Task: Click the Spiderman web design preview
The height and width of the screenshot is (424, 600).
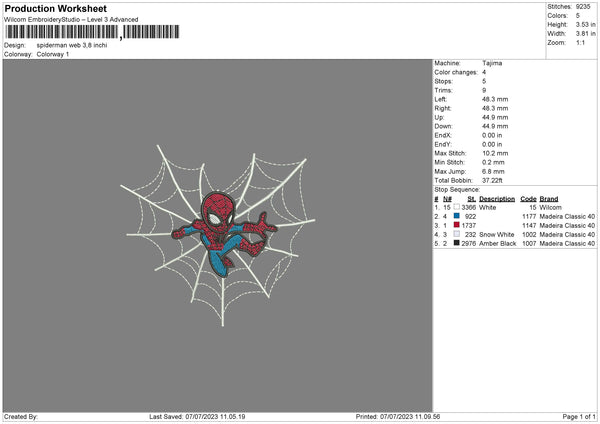Action: (x=217, y=235)
